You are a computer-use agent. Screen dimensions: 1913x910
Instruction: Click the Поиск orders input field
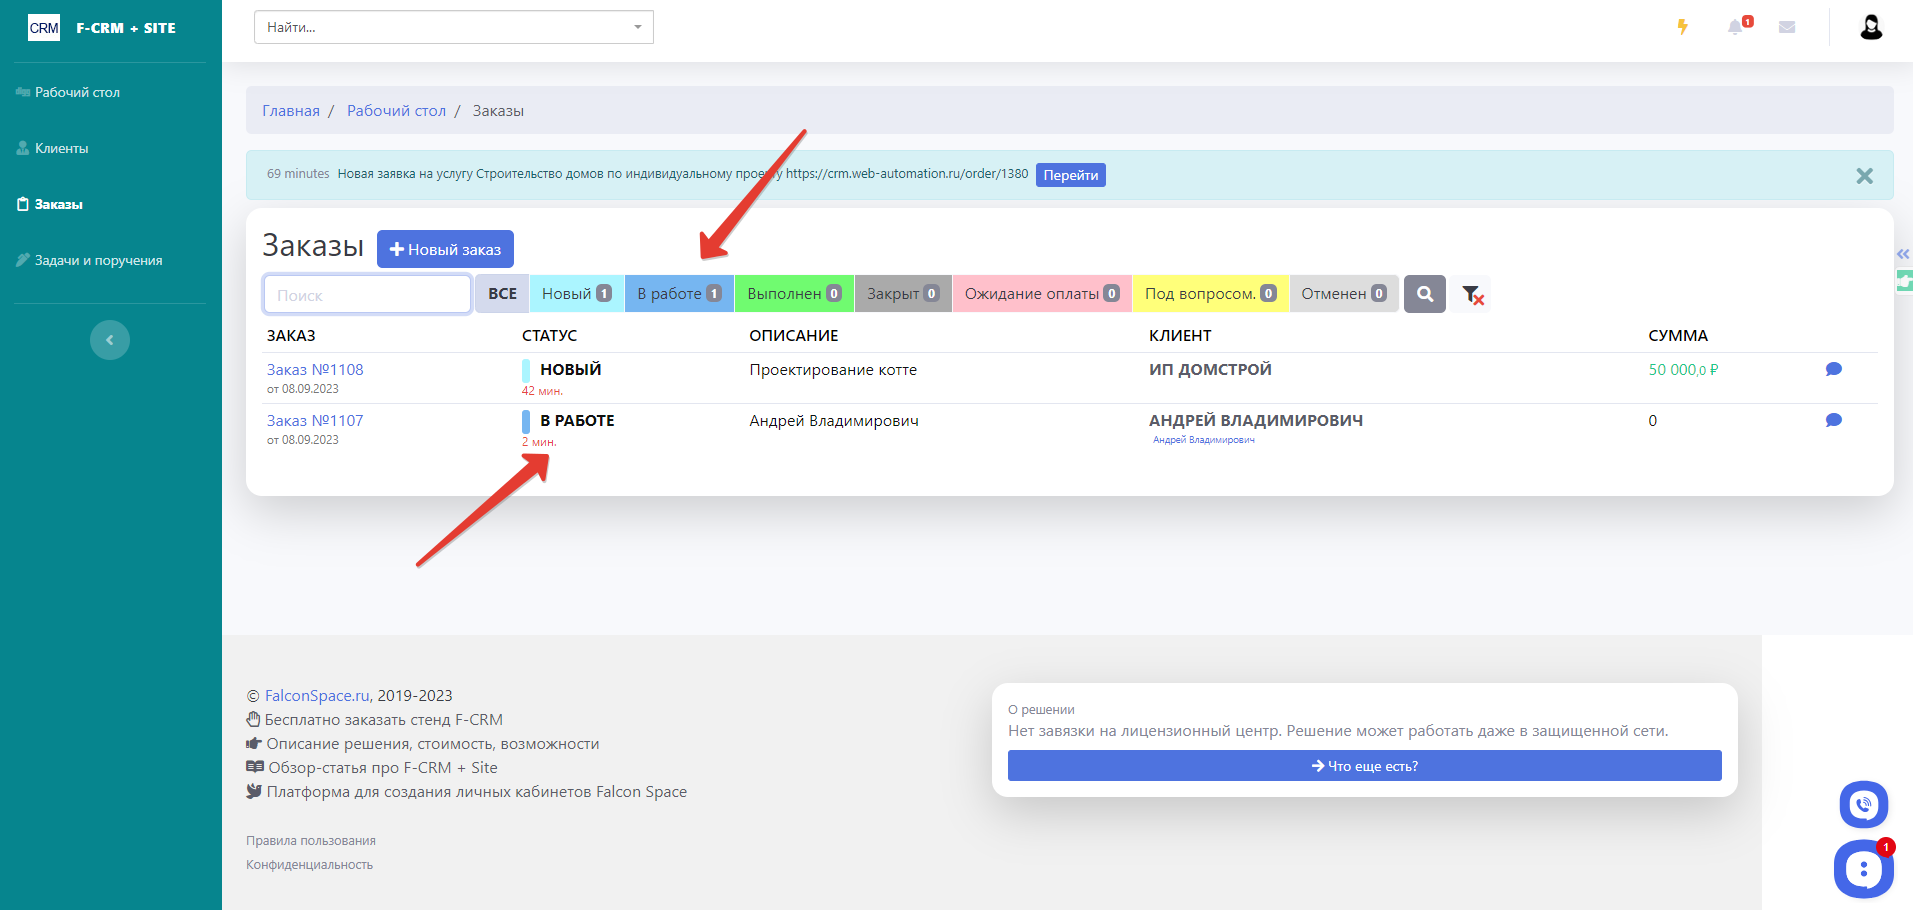point(367,295)
